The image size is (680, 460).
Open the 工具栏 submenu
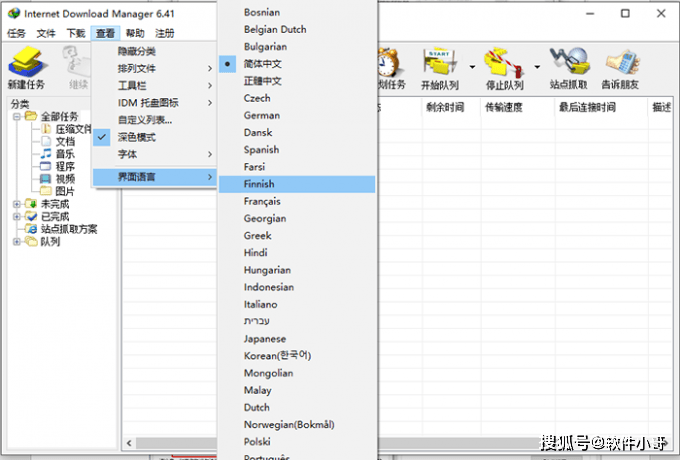154,85
